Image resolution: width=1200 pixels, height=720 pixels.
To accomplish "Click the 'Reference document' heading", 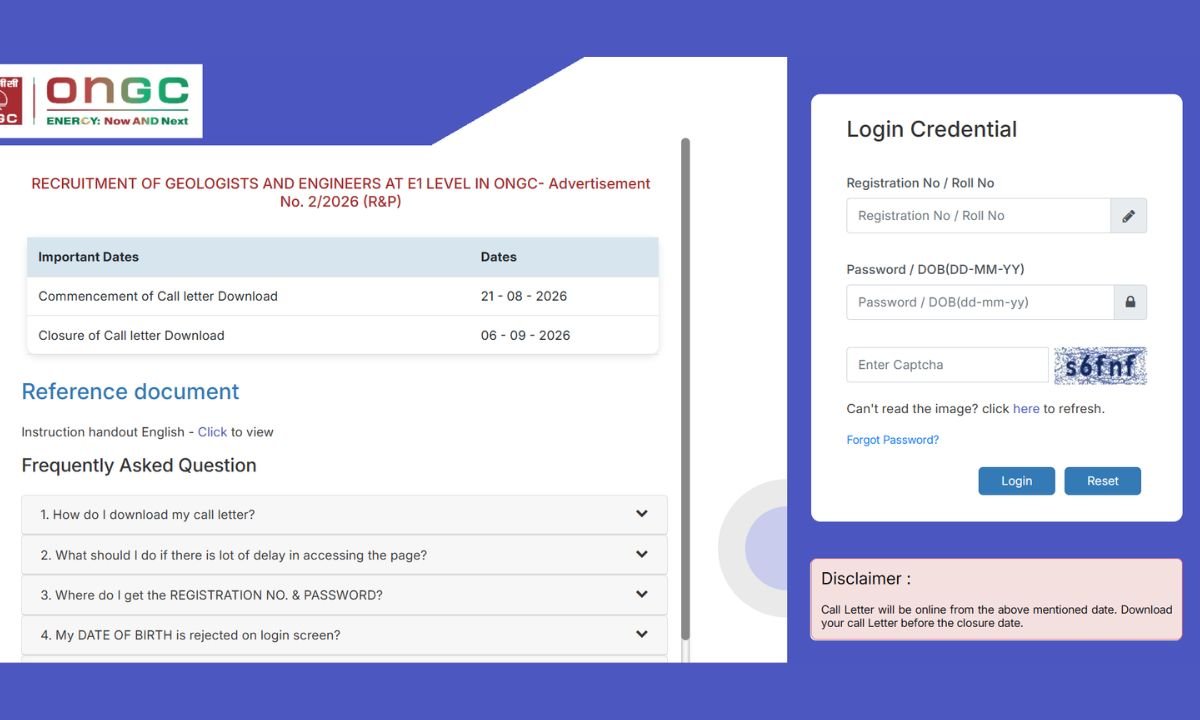I will 130,392.
